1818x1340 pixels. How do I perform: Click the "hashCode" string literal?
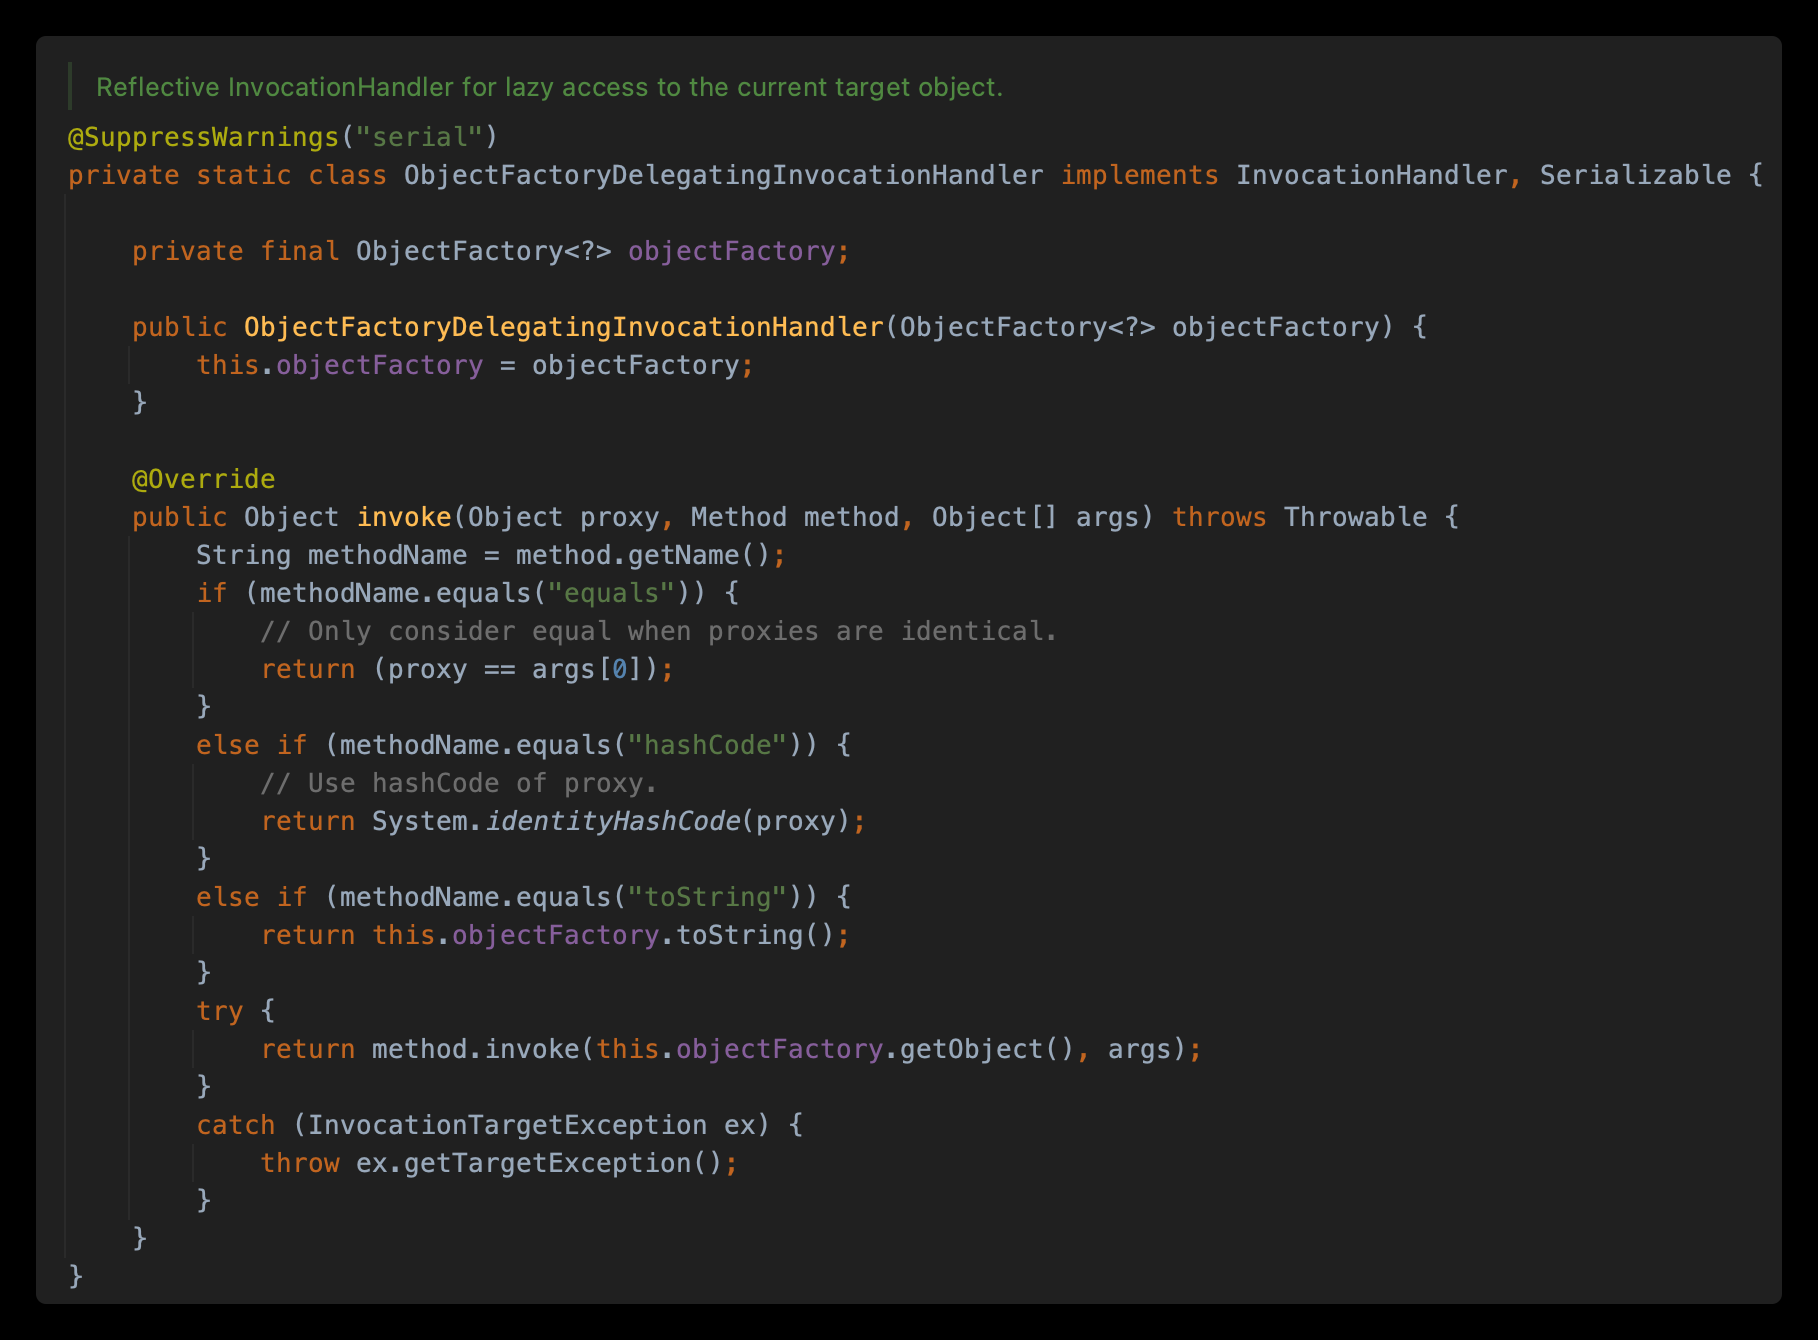(x=707, y=745)
